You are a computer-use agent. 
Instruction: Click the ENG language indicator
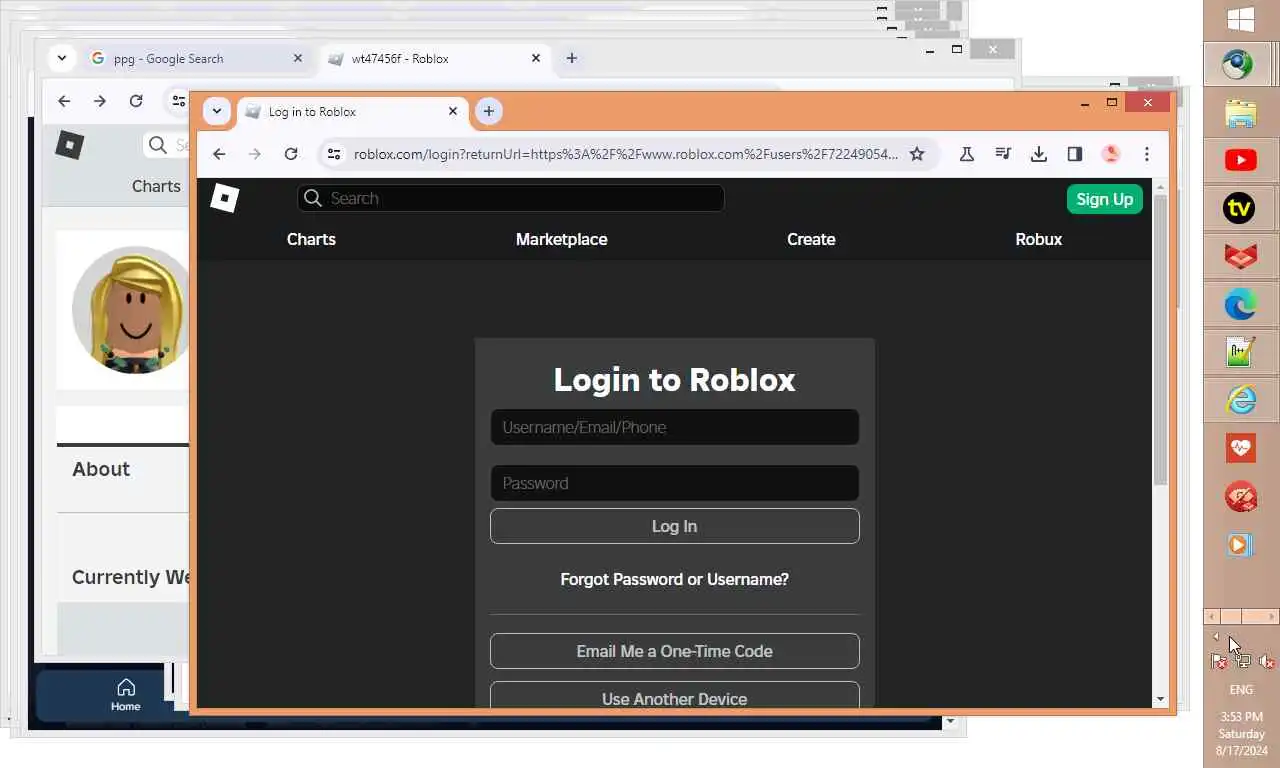tap(1241, 690)
